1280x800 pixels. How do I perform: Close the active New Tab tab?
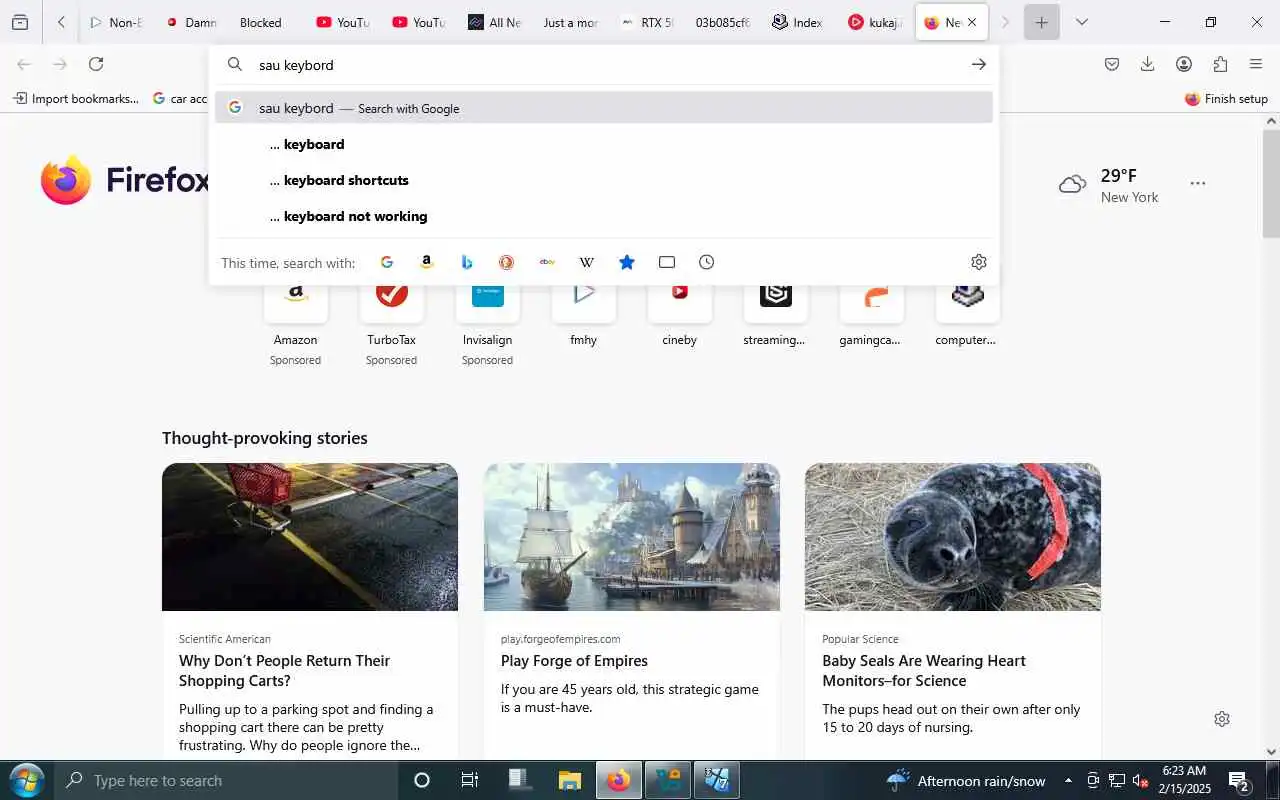click(x=972, y=22)
